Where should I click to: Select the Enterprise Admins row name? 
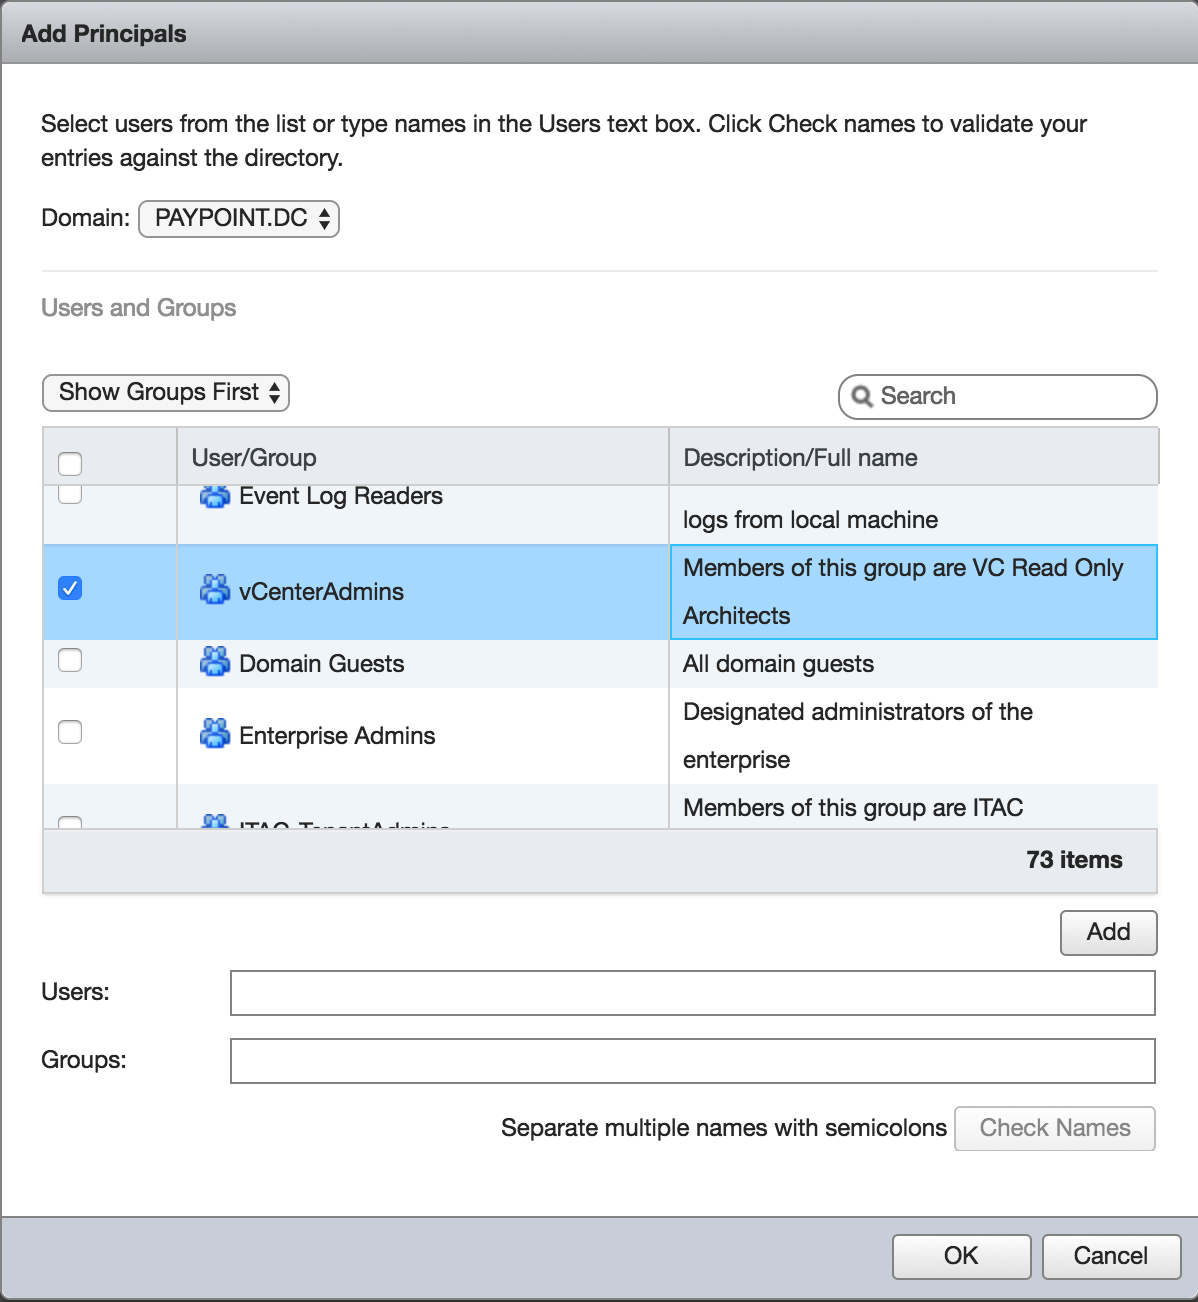[x=337, y=736]
